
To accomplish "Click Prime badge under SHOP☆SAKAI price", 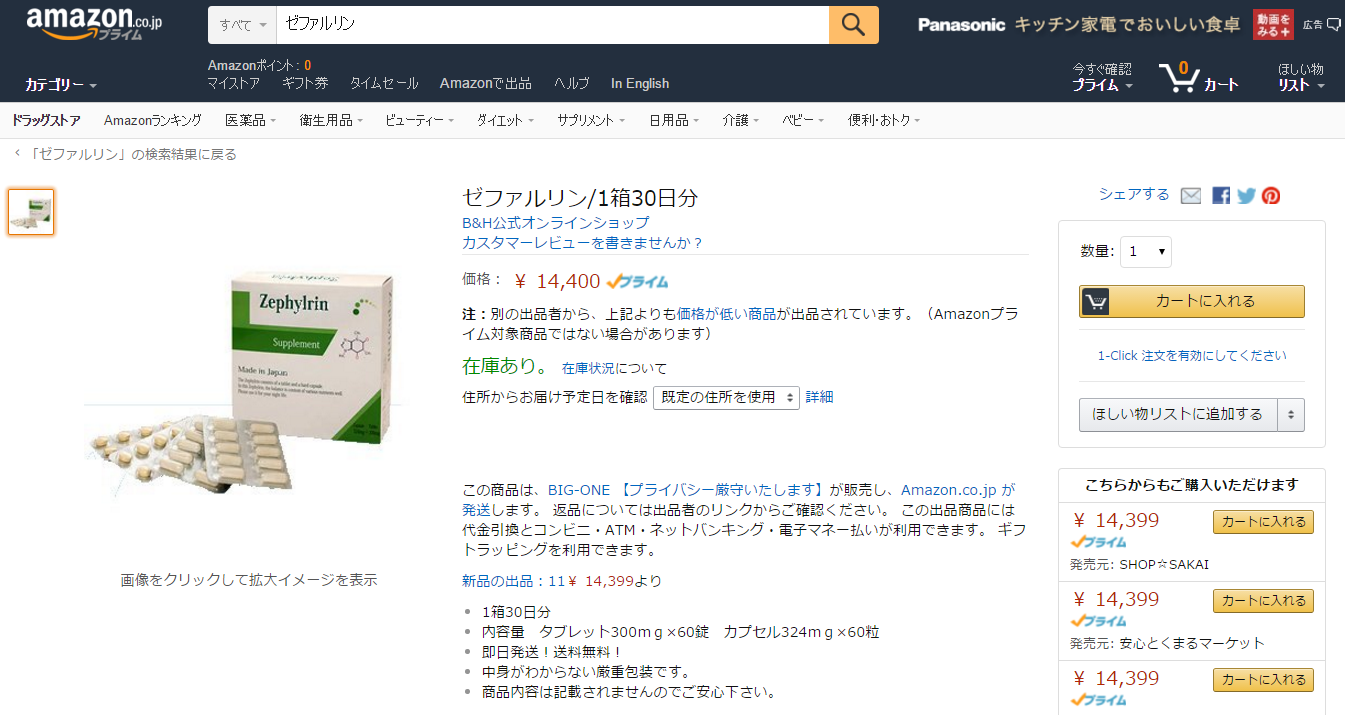I will (1098, 542).
